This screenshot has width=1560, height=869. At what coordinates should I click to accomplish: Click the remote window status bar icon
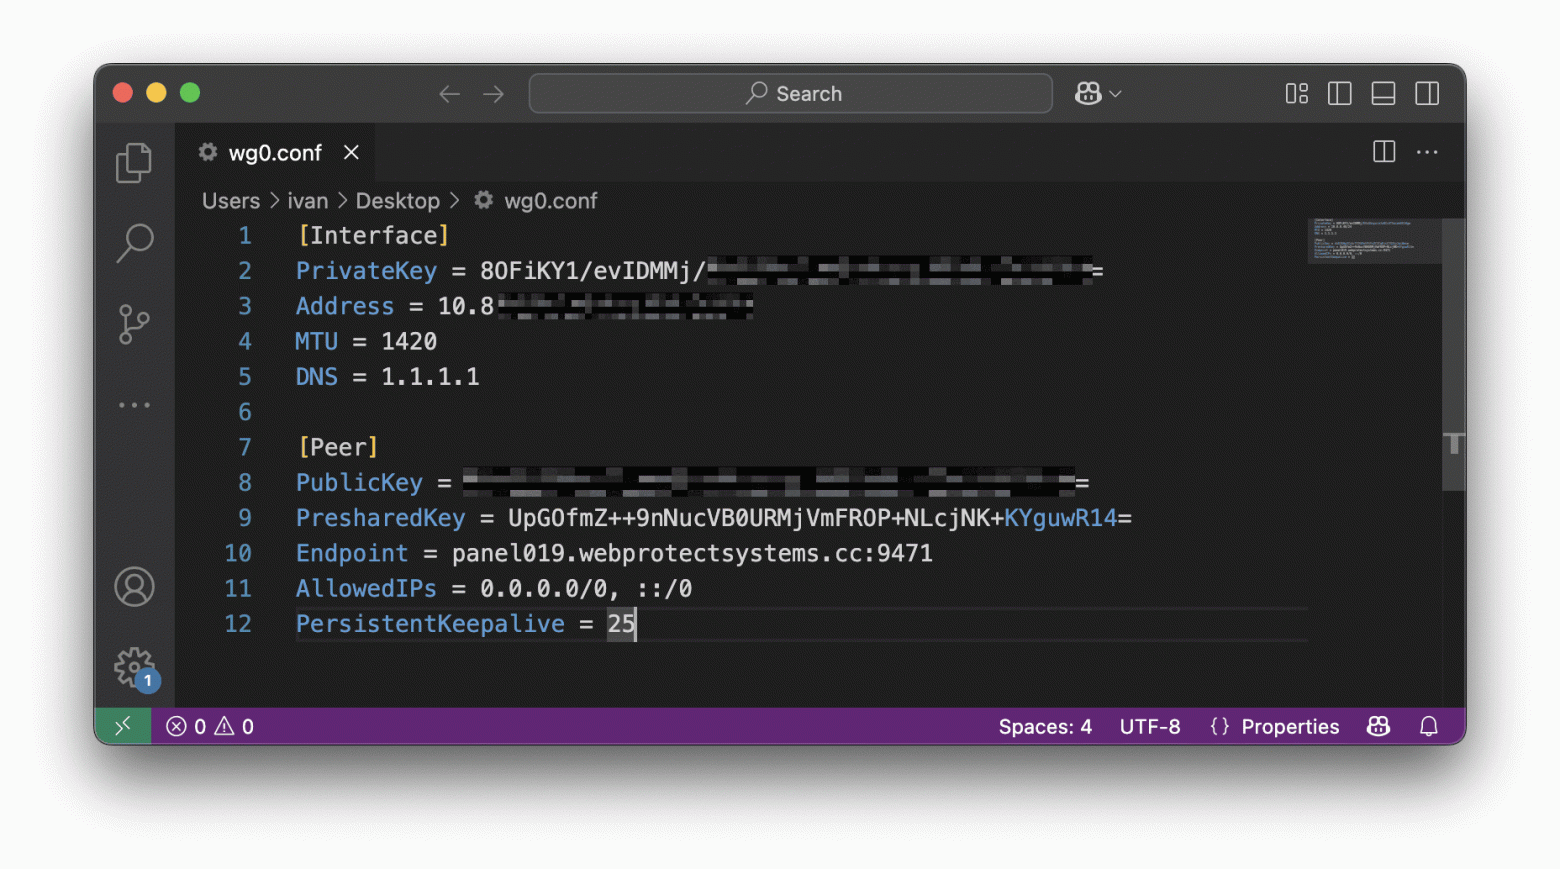click(123, 726)
